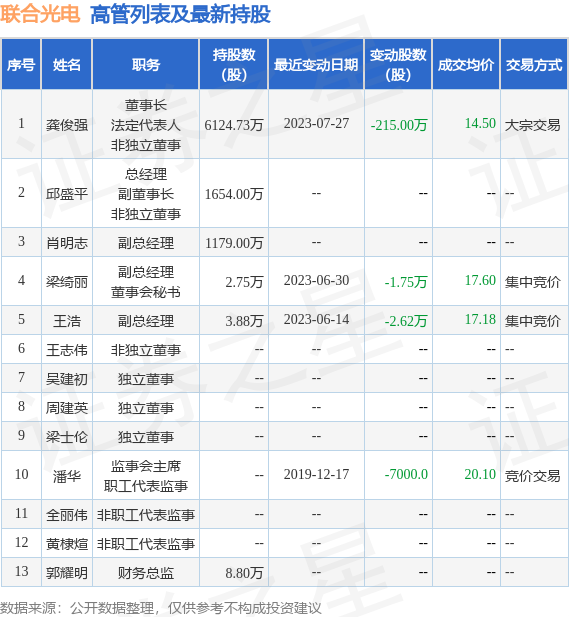Screen dimensions: 569x617
Task: Click the 法定代表人 position text
Action: click(146, 125)
